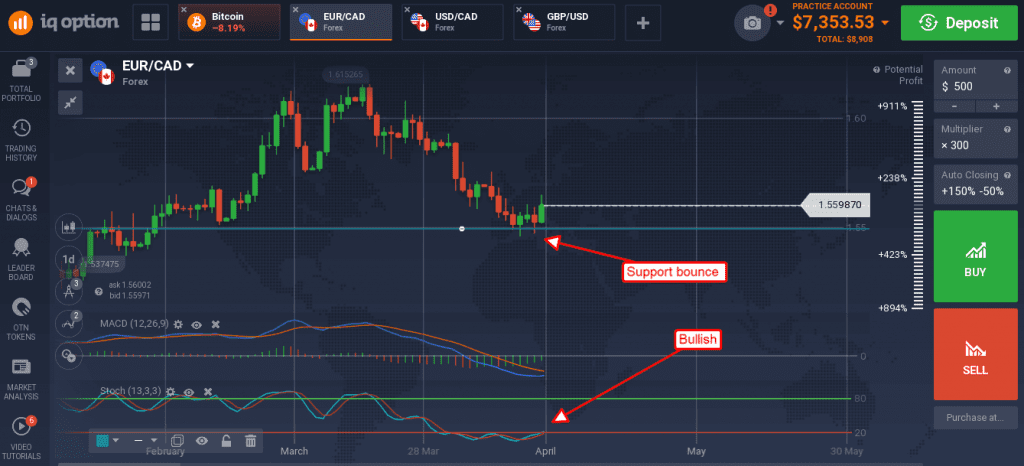Click the Purchase at... button

coord(976,417)
